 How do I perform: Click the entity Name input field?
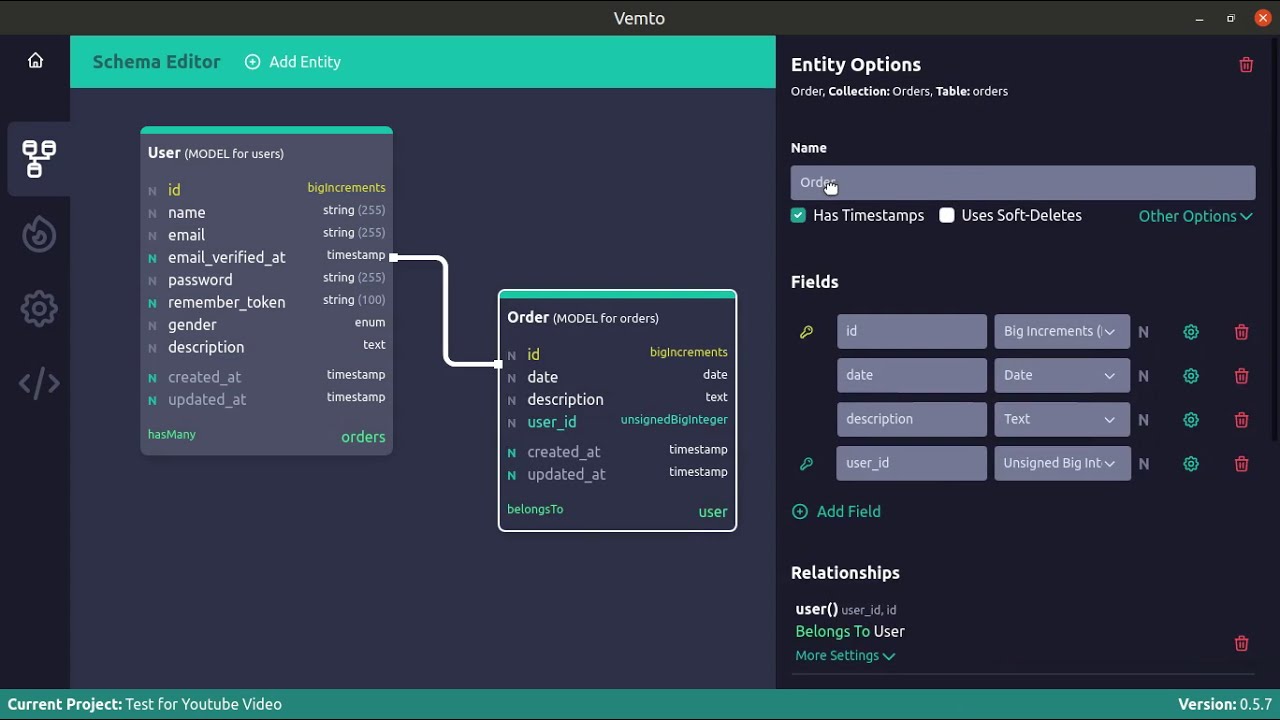tap(1023, 183)
